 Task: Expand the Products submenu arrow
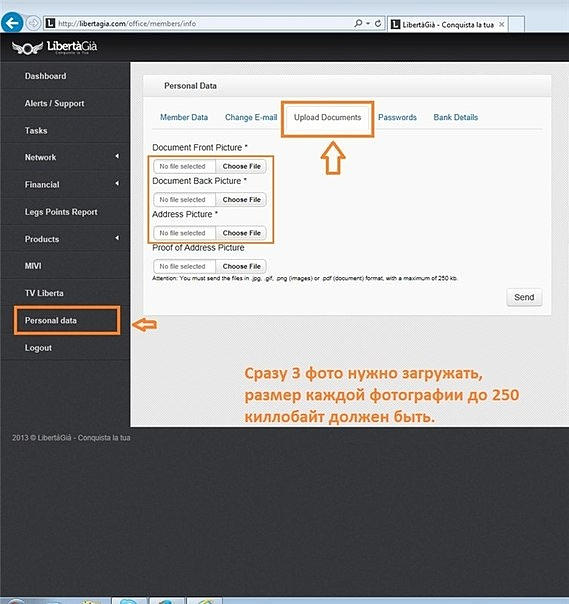click(x=117, y=238)
